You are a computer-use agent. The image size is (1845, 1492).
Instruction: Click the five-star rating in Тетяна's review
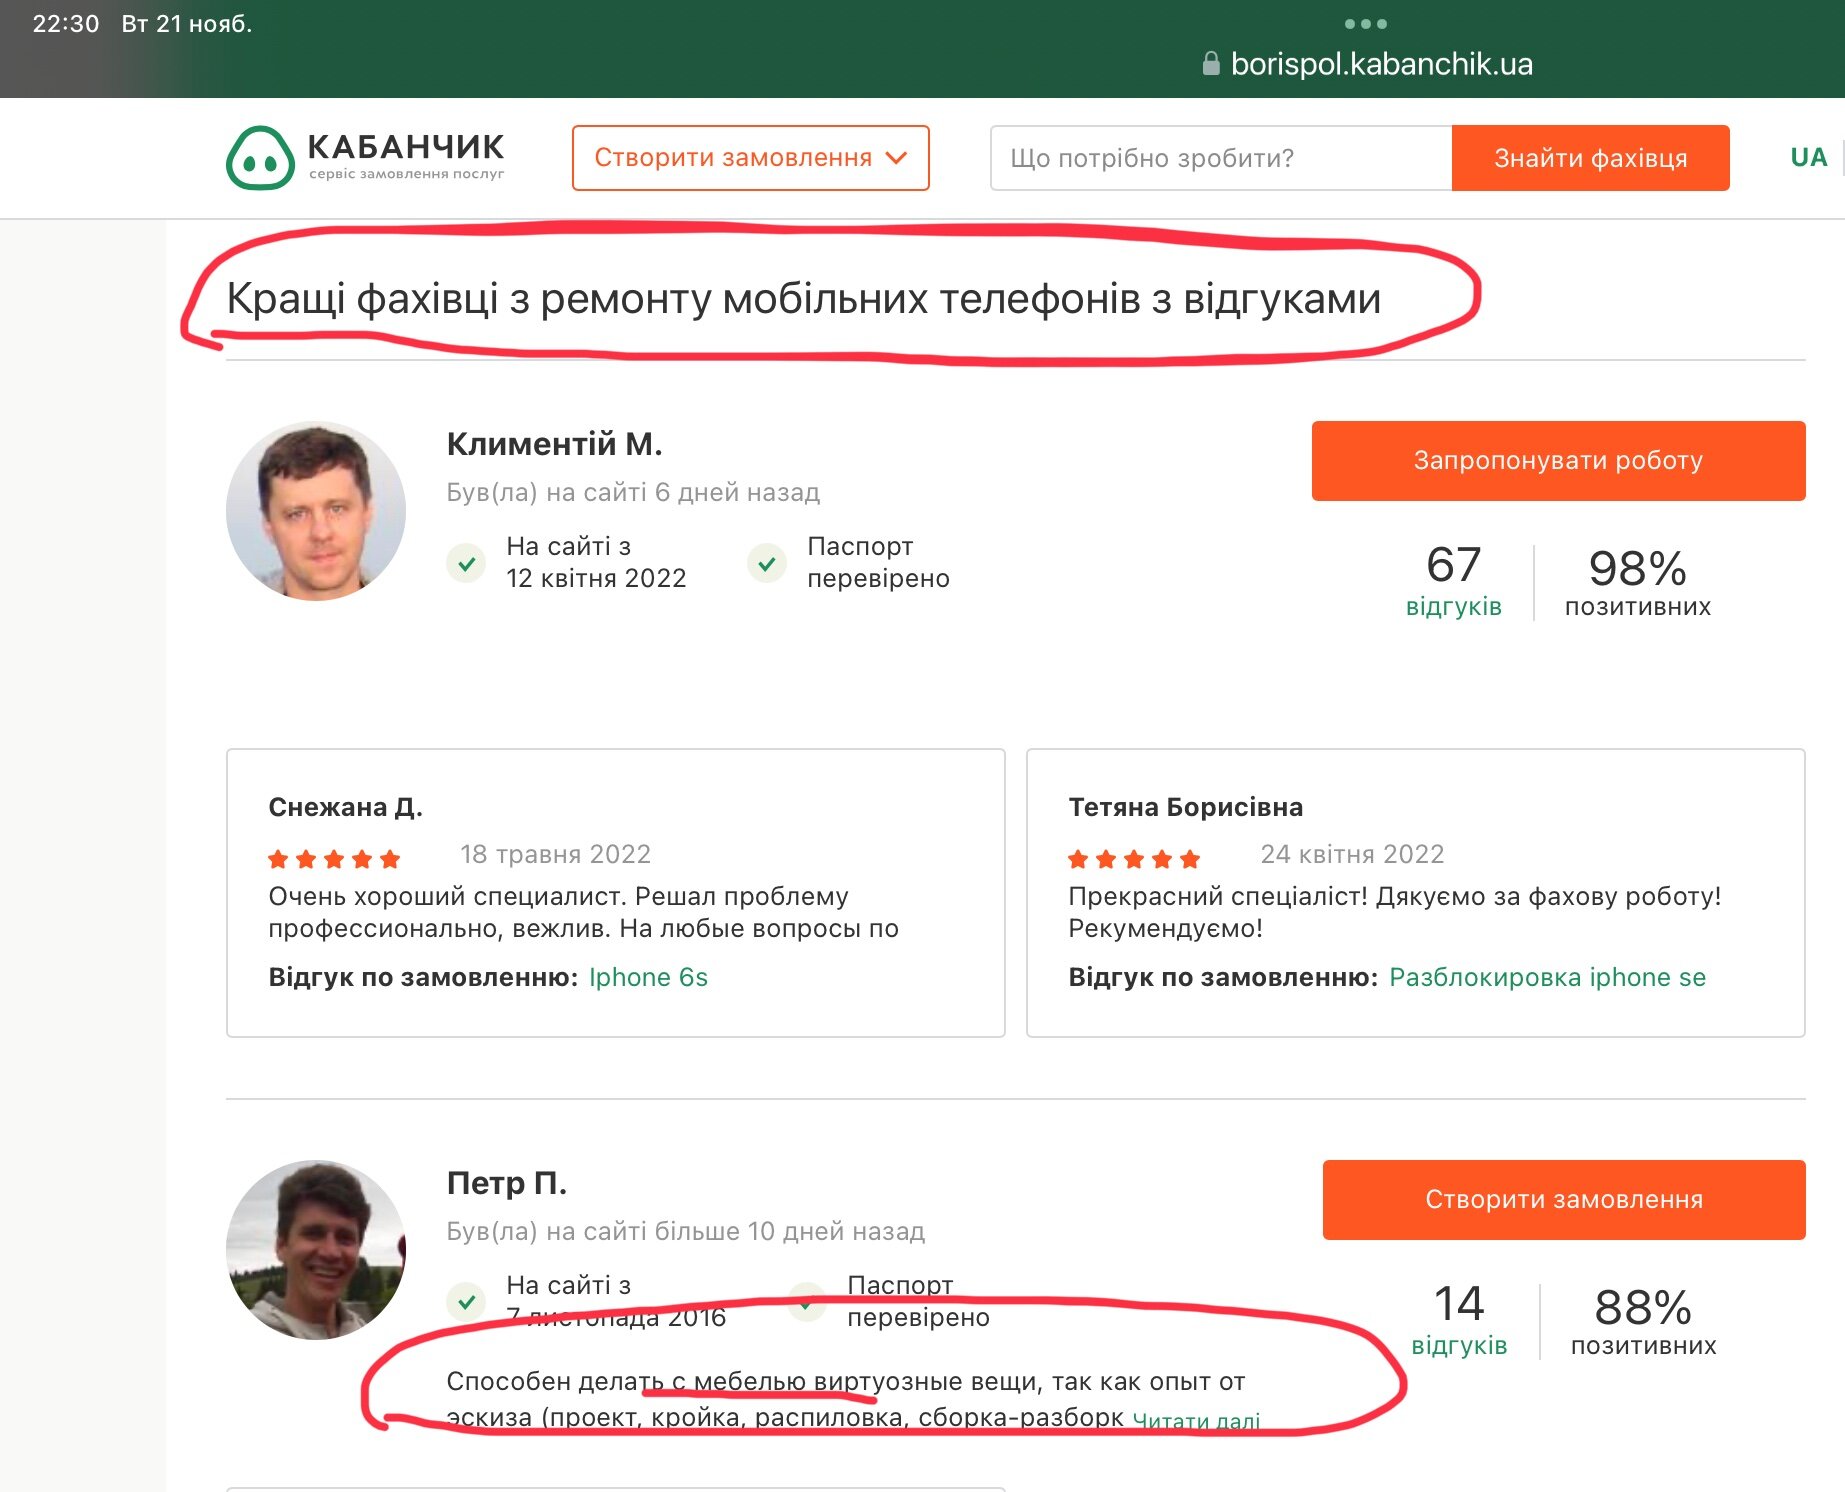(x=1134, y=858)
